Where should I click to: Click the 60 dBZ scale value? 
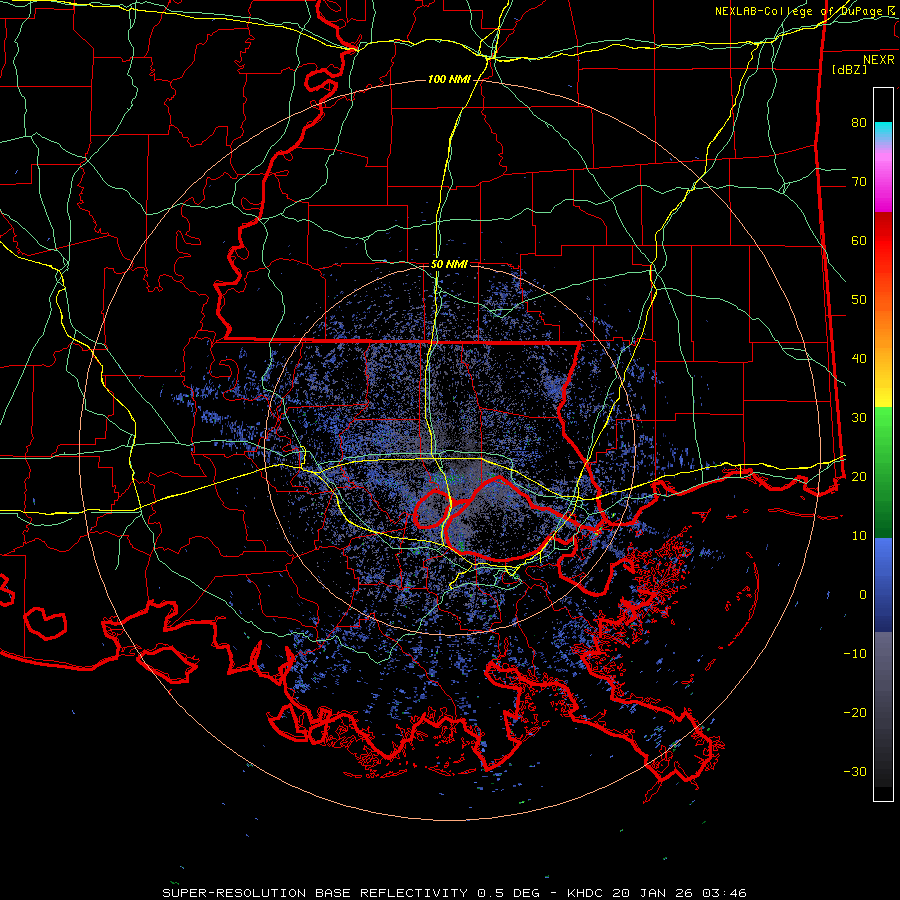point(859,241)
